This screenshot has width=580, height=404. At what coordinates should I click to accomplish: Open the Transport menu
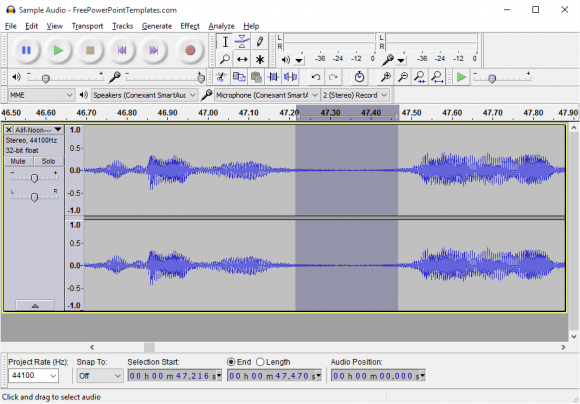pos(87,26)
